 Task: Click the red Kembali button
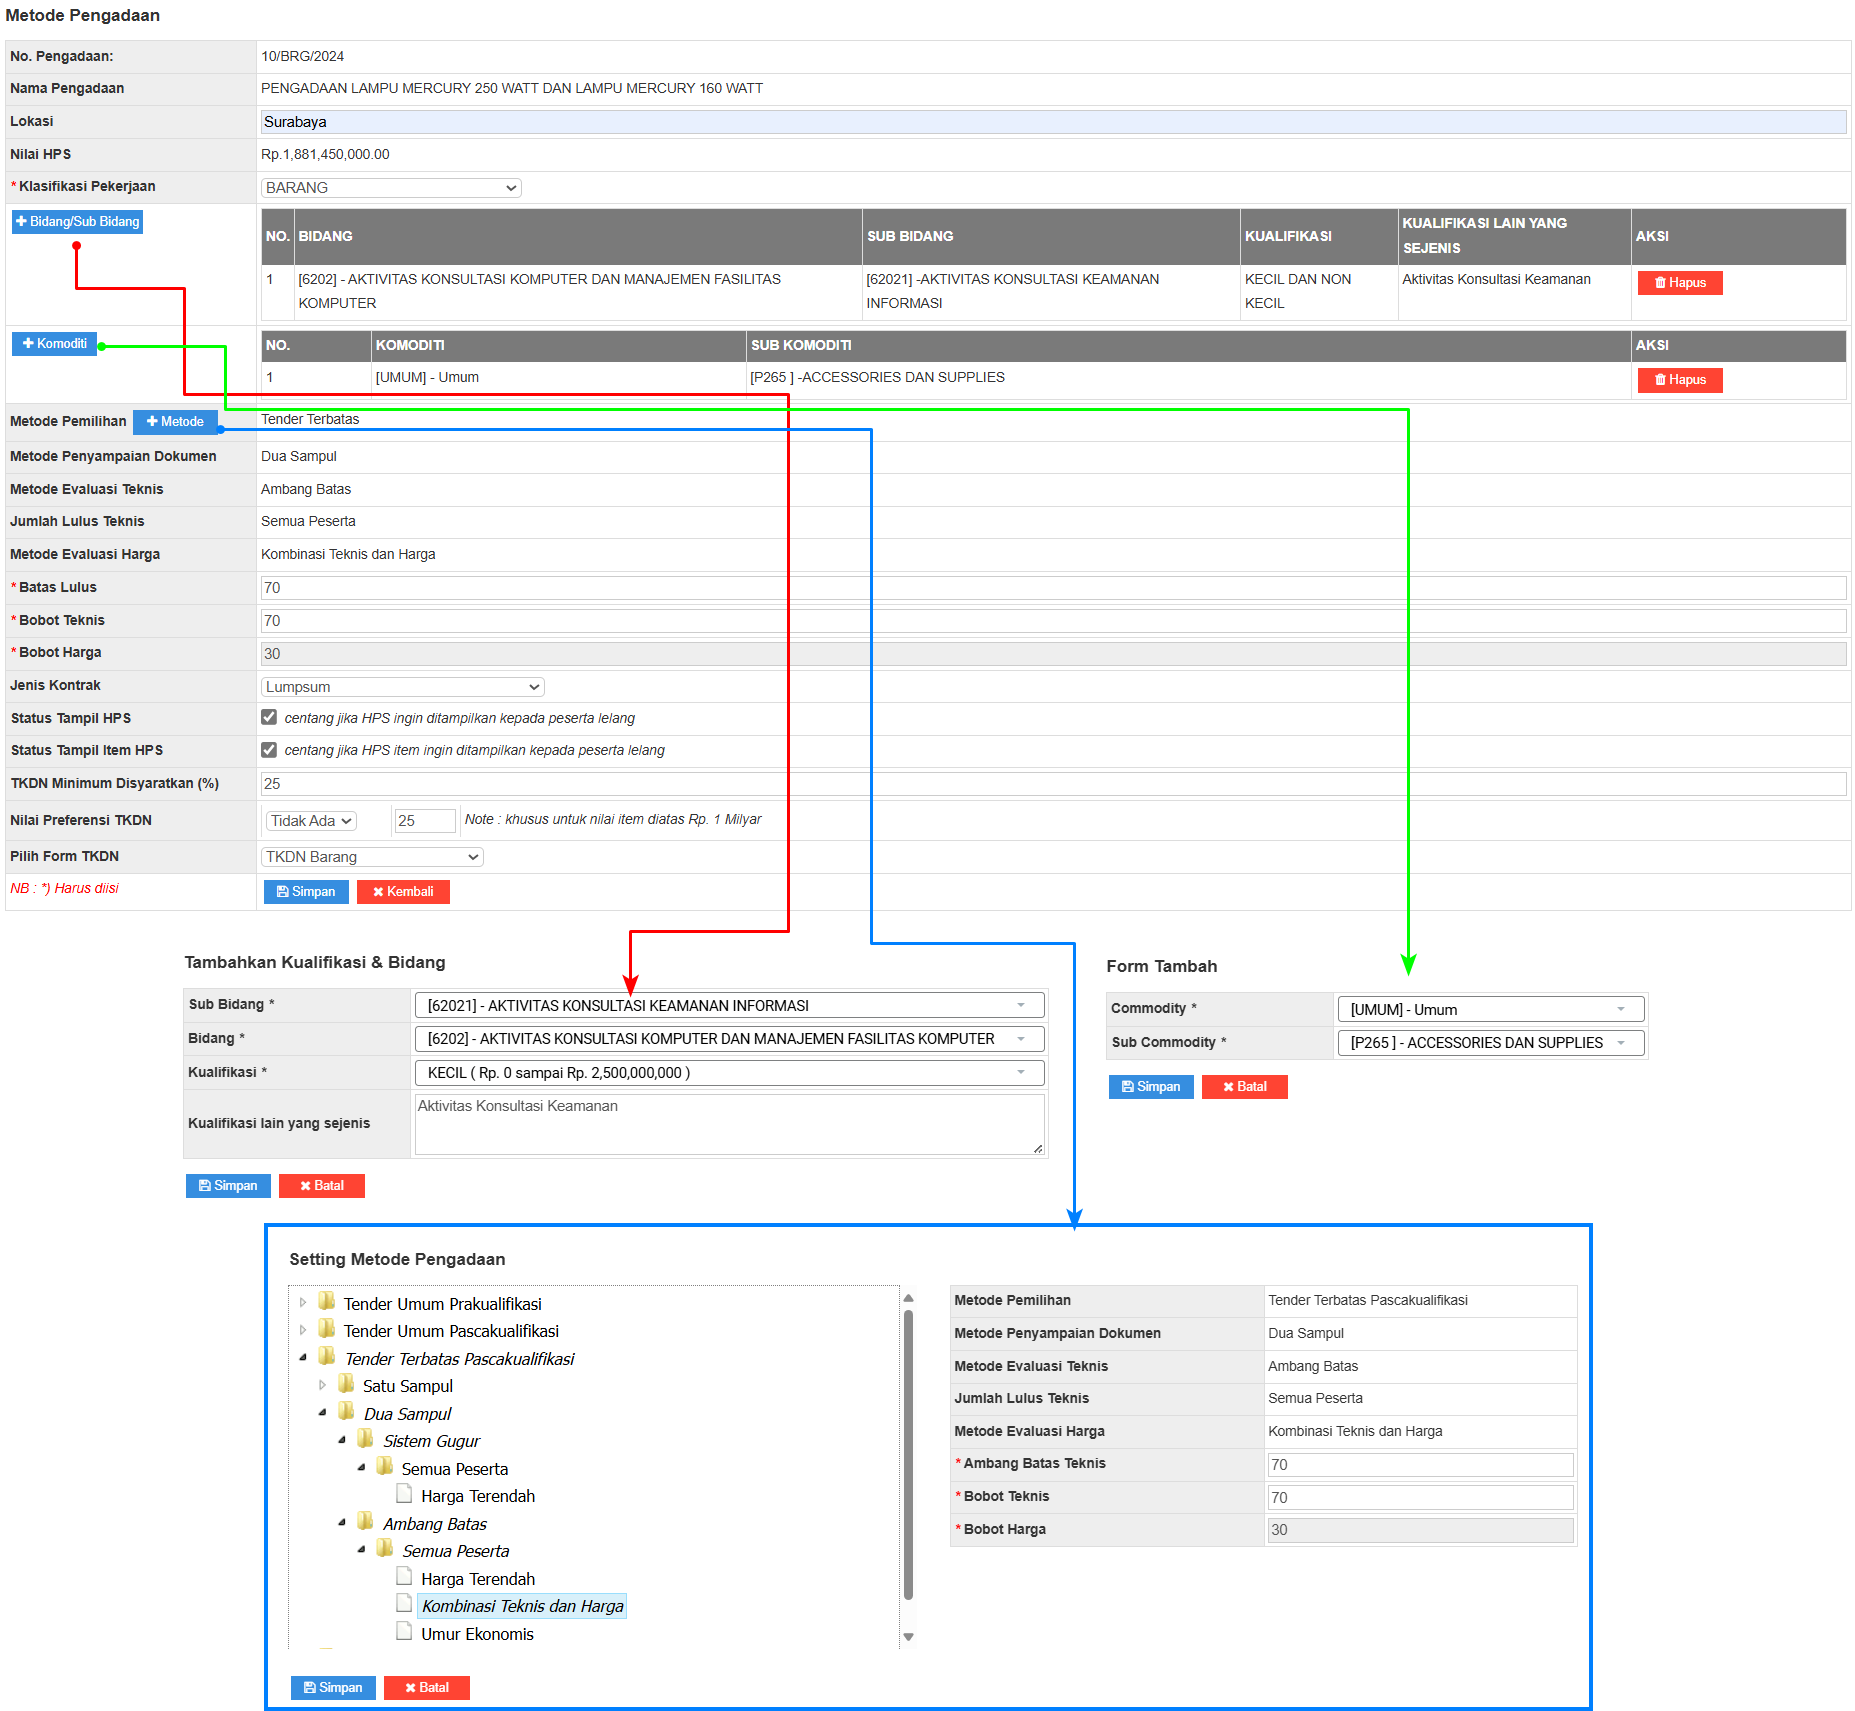pyautogui.click(x=403, y=892)
